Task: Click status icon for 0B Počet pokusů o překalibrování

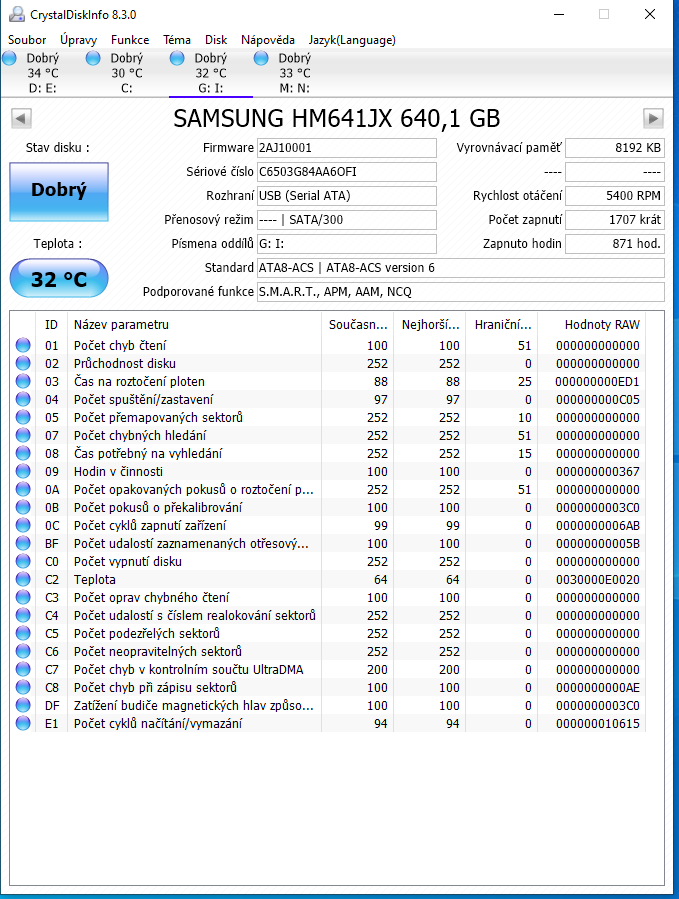Action: (23, 507)
